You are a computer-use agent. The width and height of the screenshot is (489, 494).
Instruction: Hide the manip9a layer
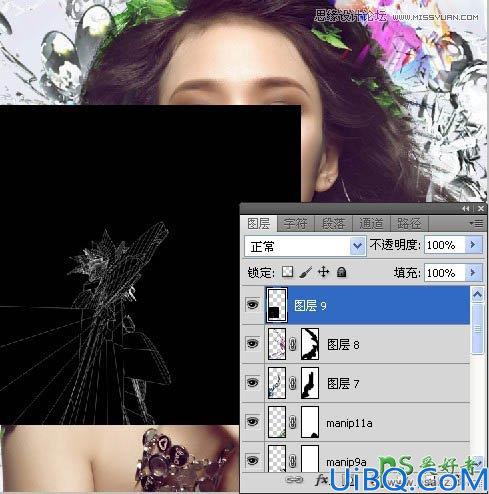252,460
